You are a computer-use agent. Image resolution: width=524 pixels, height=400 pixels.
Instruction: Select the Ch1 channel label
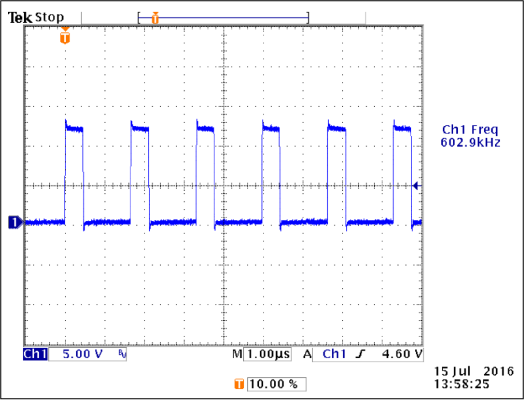(35, 354)
